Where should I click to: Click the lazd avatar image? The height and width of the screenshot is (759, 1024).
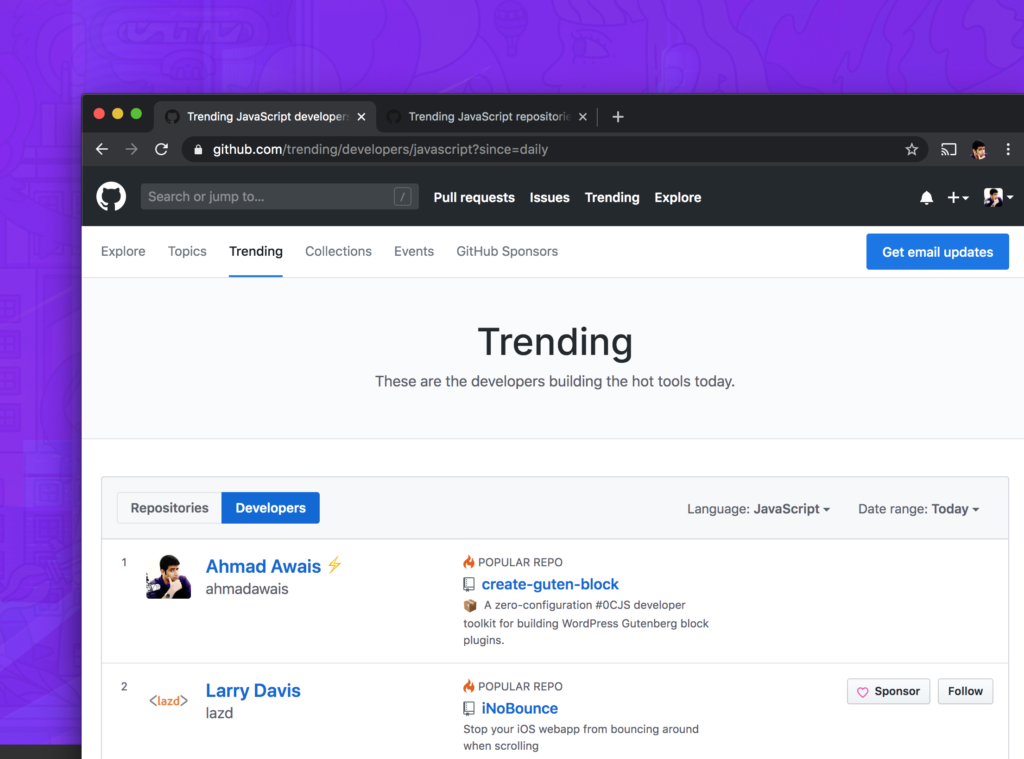(x=168, y=700)
